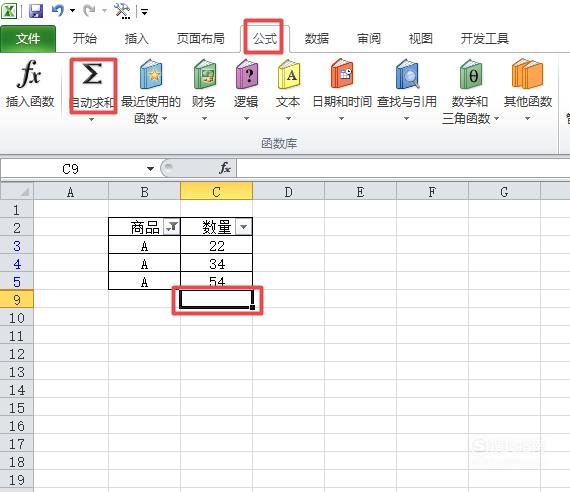Open the Text (文本) functions book icon
Viewport: 570px width, 492px height.
(x=289, y=74)
